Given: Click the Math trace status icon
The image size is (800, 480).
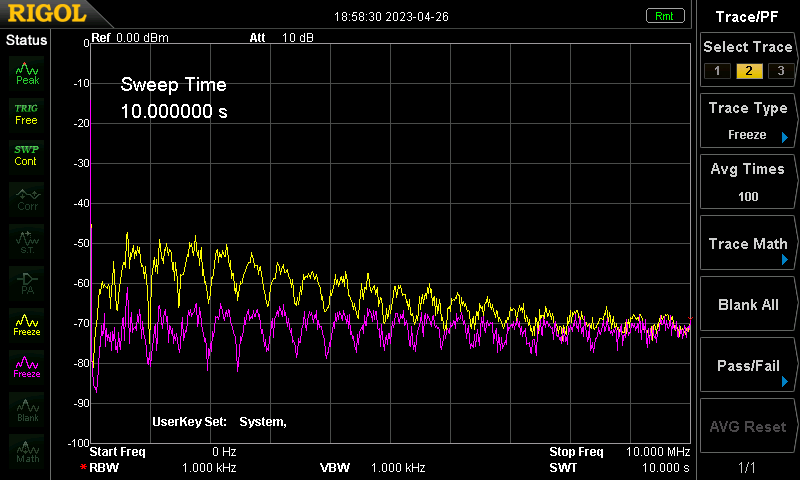Looking at the screenshot, I should 27,451.
